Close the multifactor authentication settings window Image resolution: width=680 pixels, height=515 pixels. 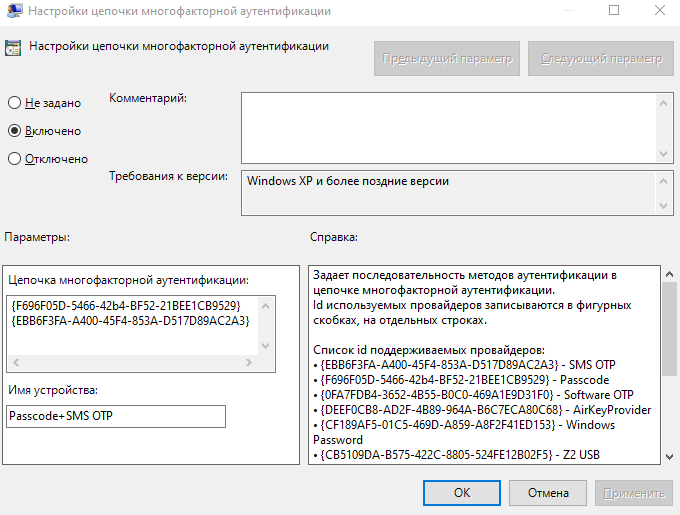pos(659,11)
